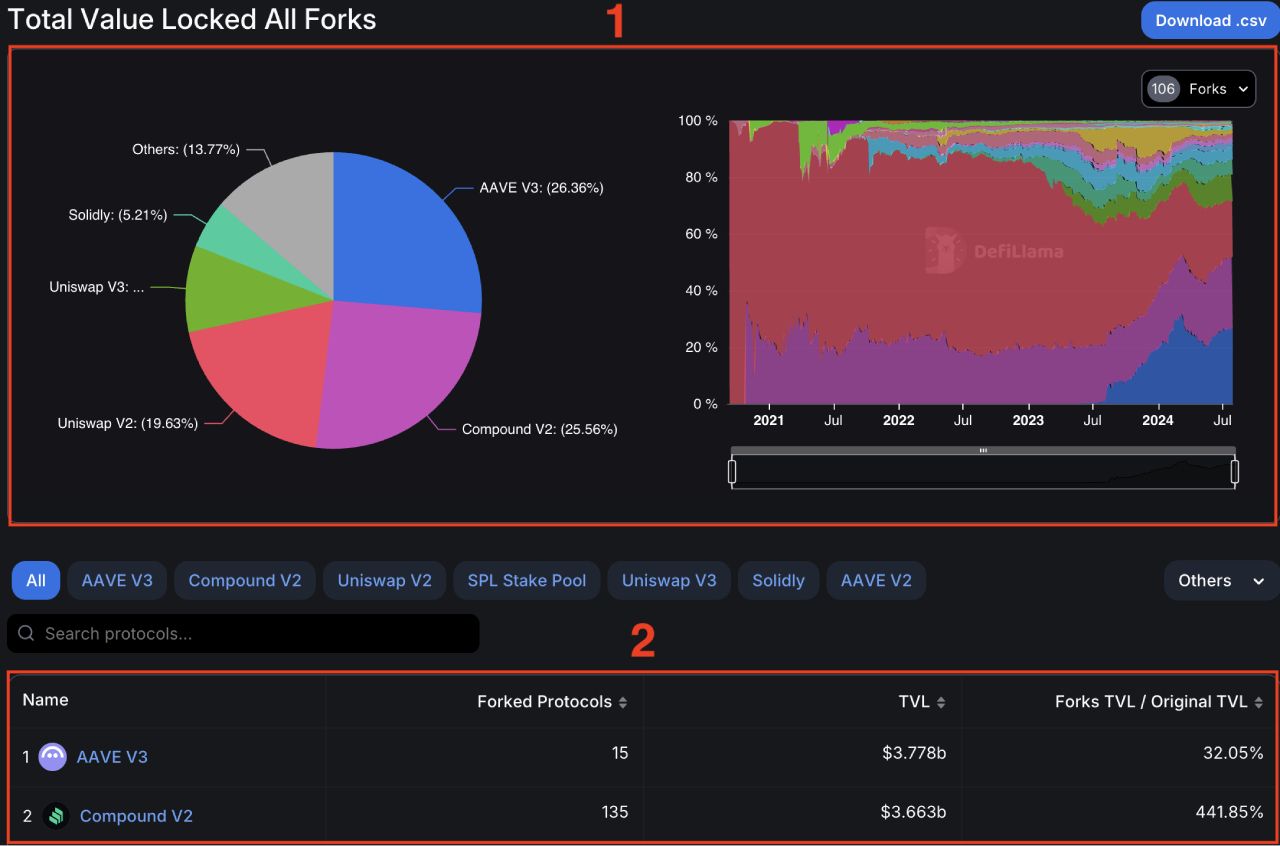
Task: Click the '$3.778b' TVL cell
Action: point(914,753)
